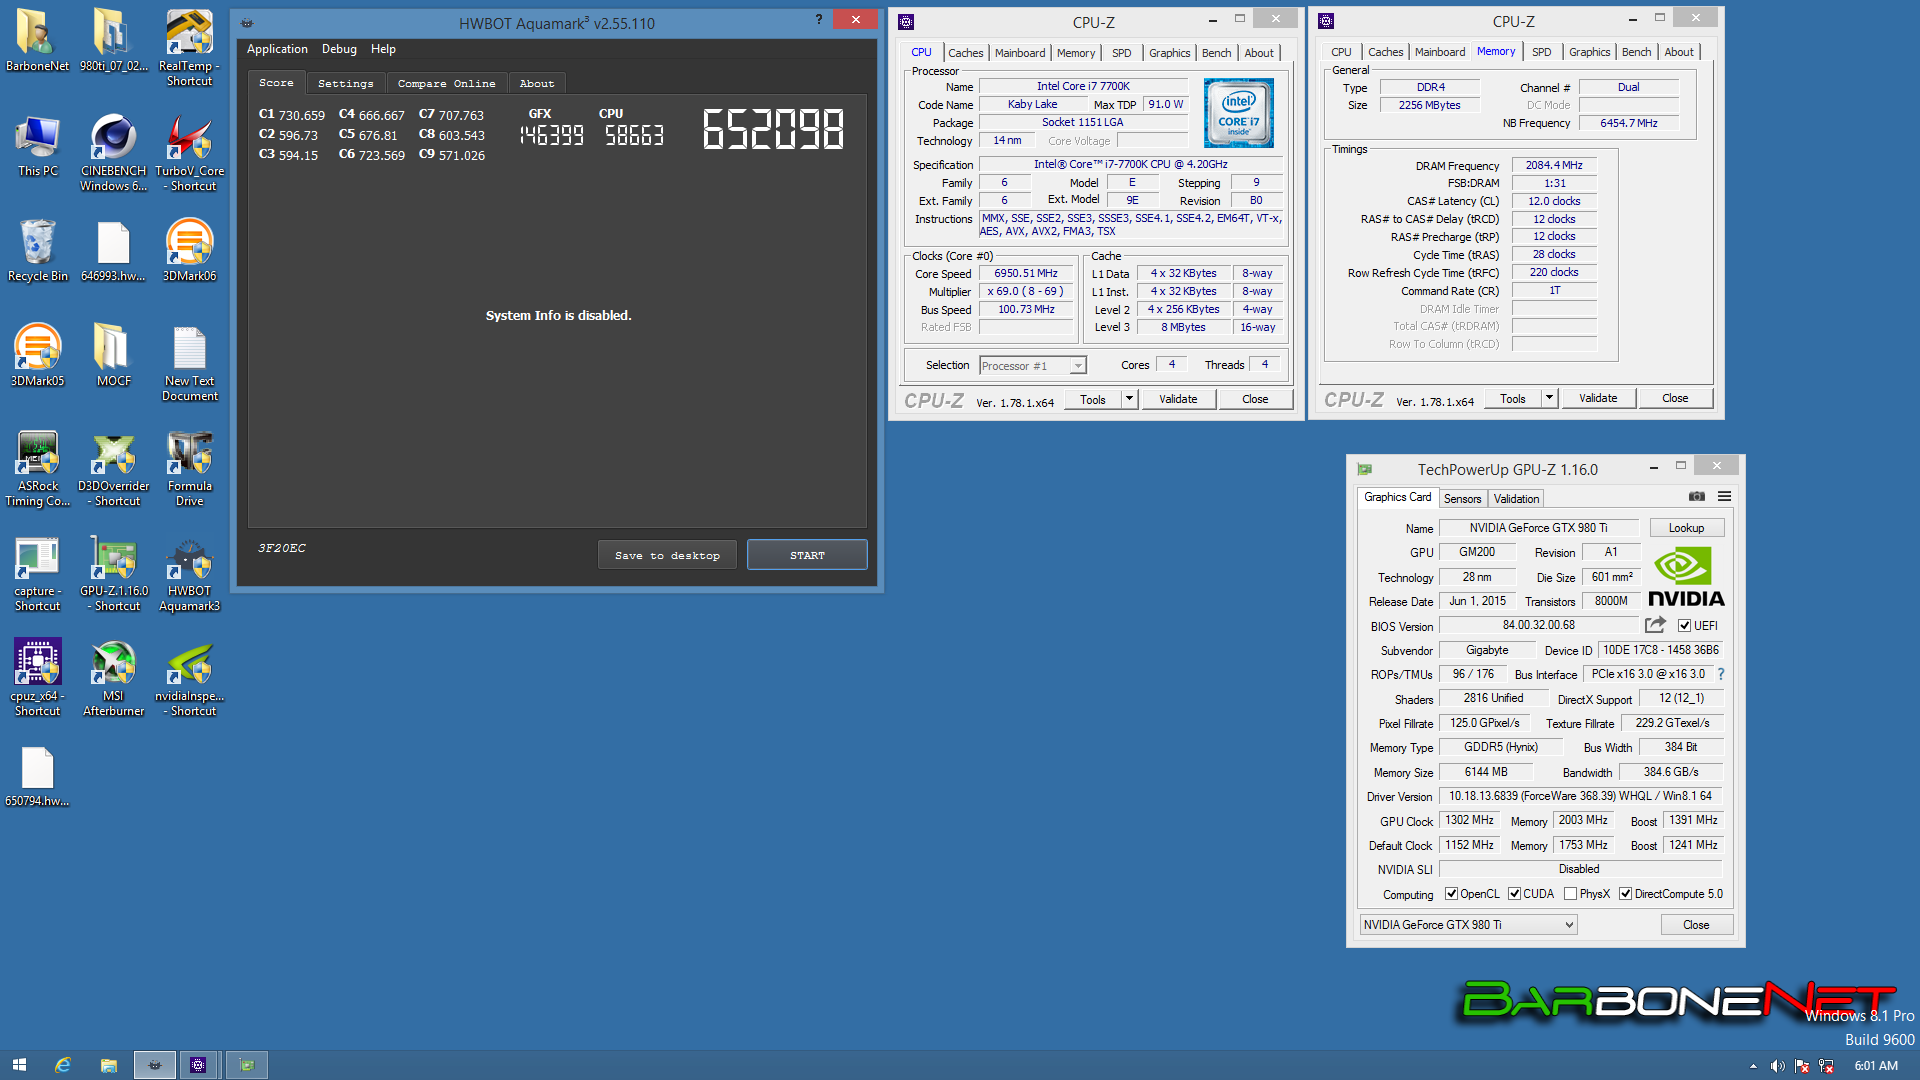The width and height of the screenshot is (1920, 1080).
Task: Switch to Compare Online tab
Action: click(446, 83)
